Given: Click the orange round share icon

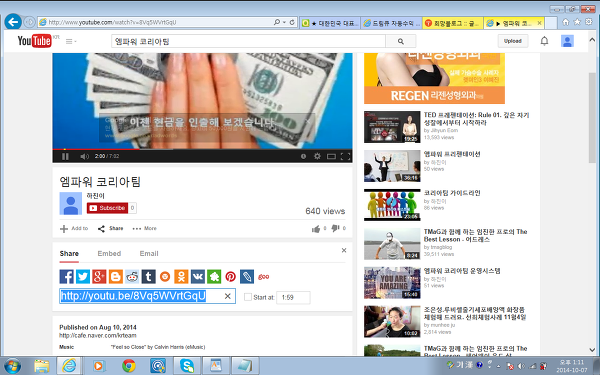Looking at the screenshot, I should pyautogui.click(x=165, y=276).
